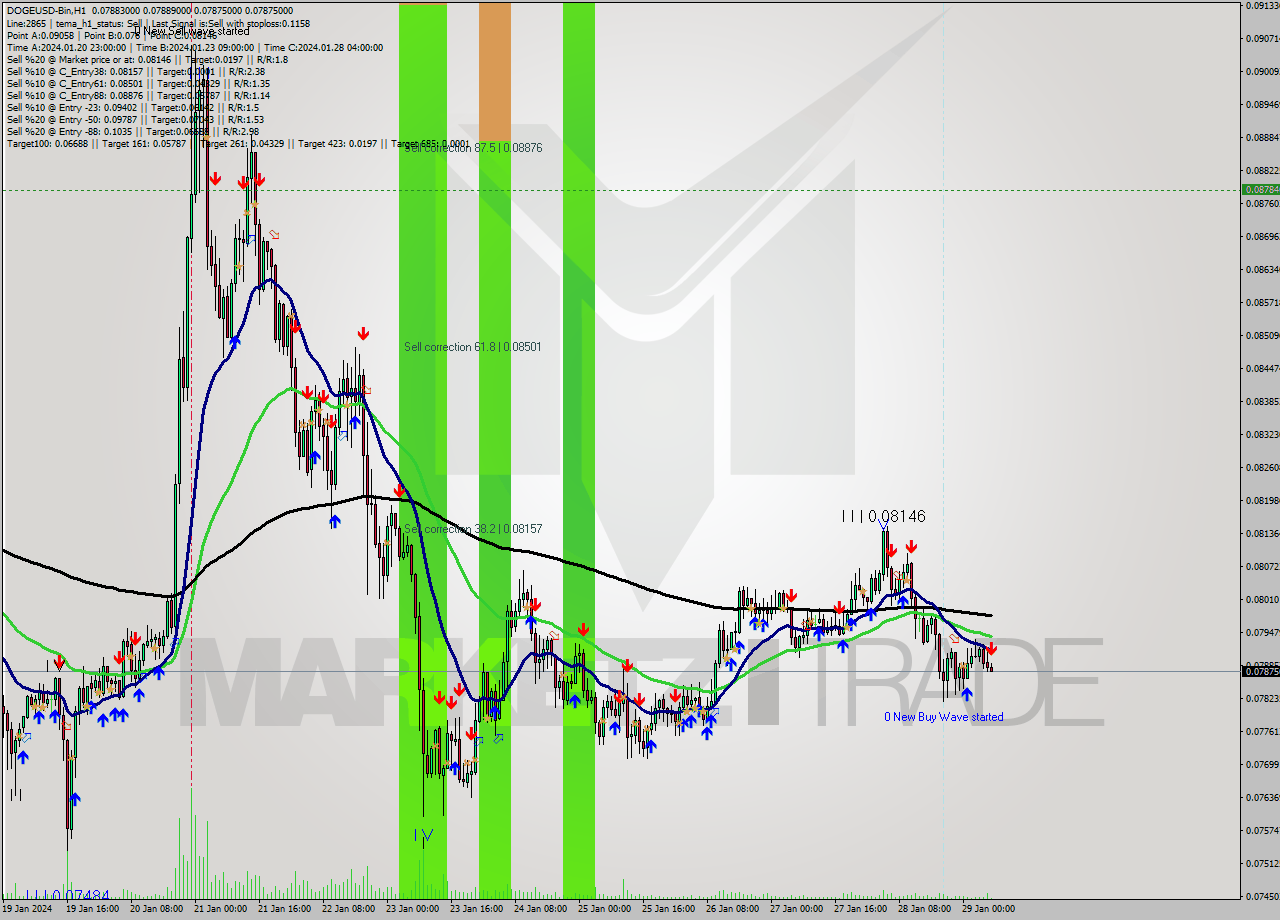1280x920 pixels.
Task: Click the 0.07450 price axis label
Action: coord(1261,896)
